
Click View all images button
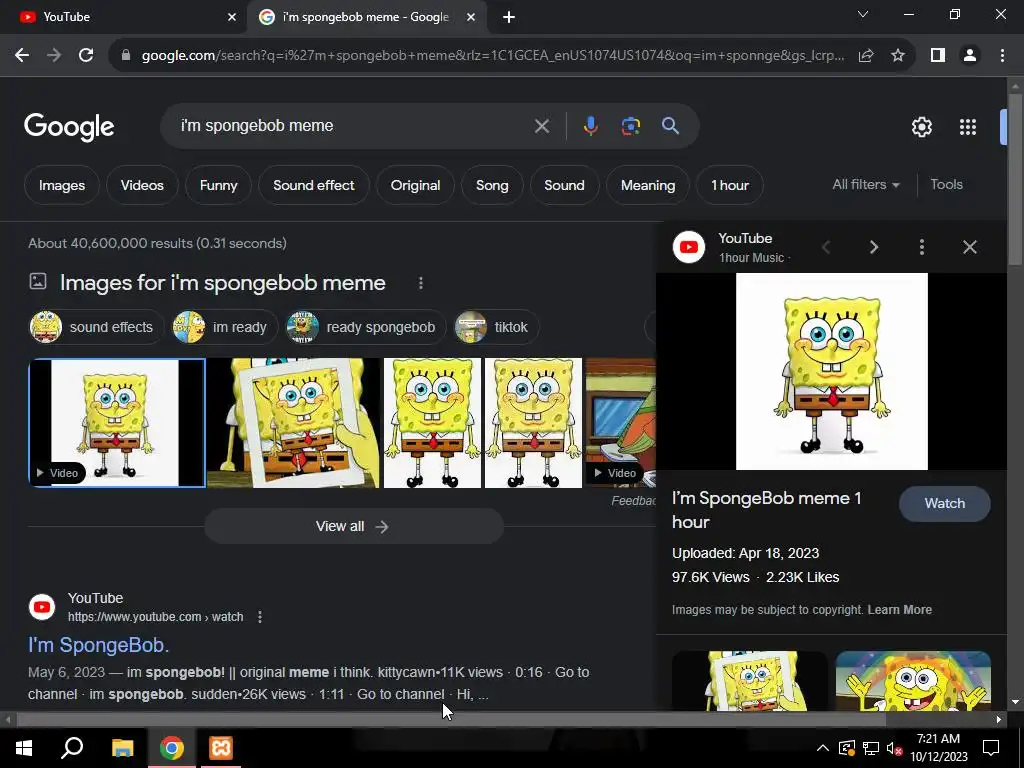coord(353,526)
